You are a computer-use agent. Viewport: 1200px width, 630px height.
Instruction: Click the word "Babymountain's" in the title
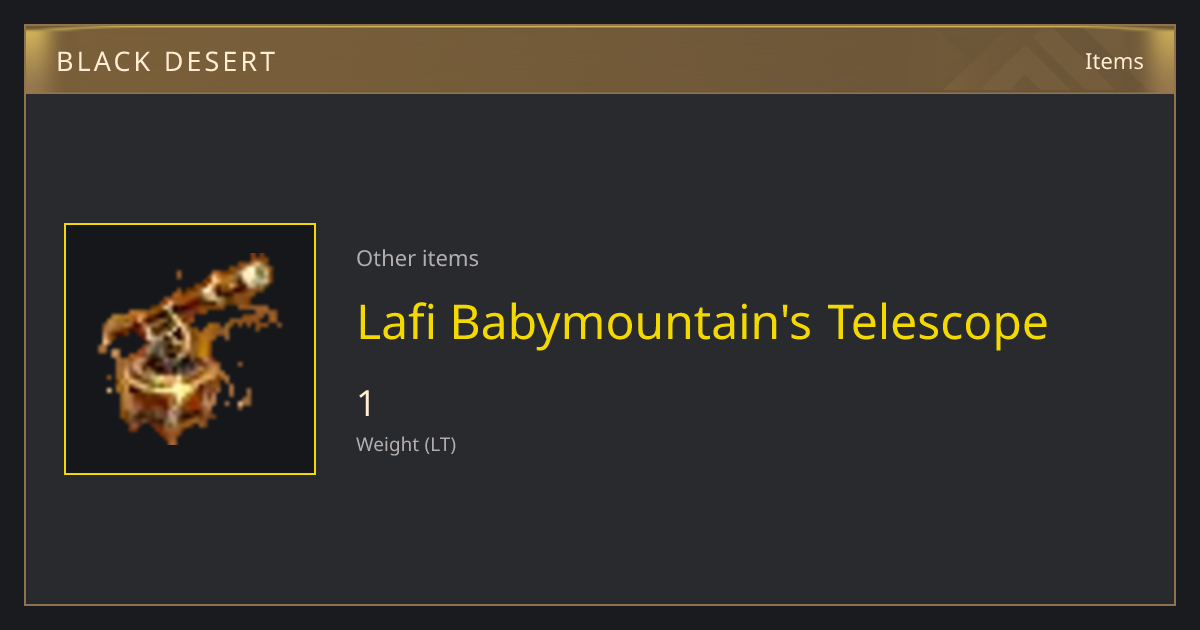(x=631, y=322)
